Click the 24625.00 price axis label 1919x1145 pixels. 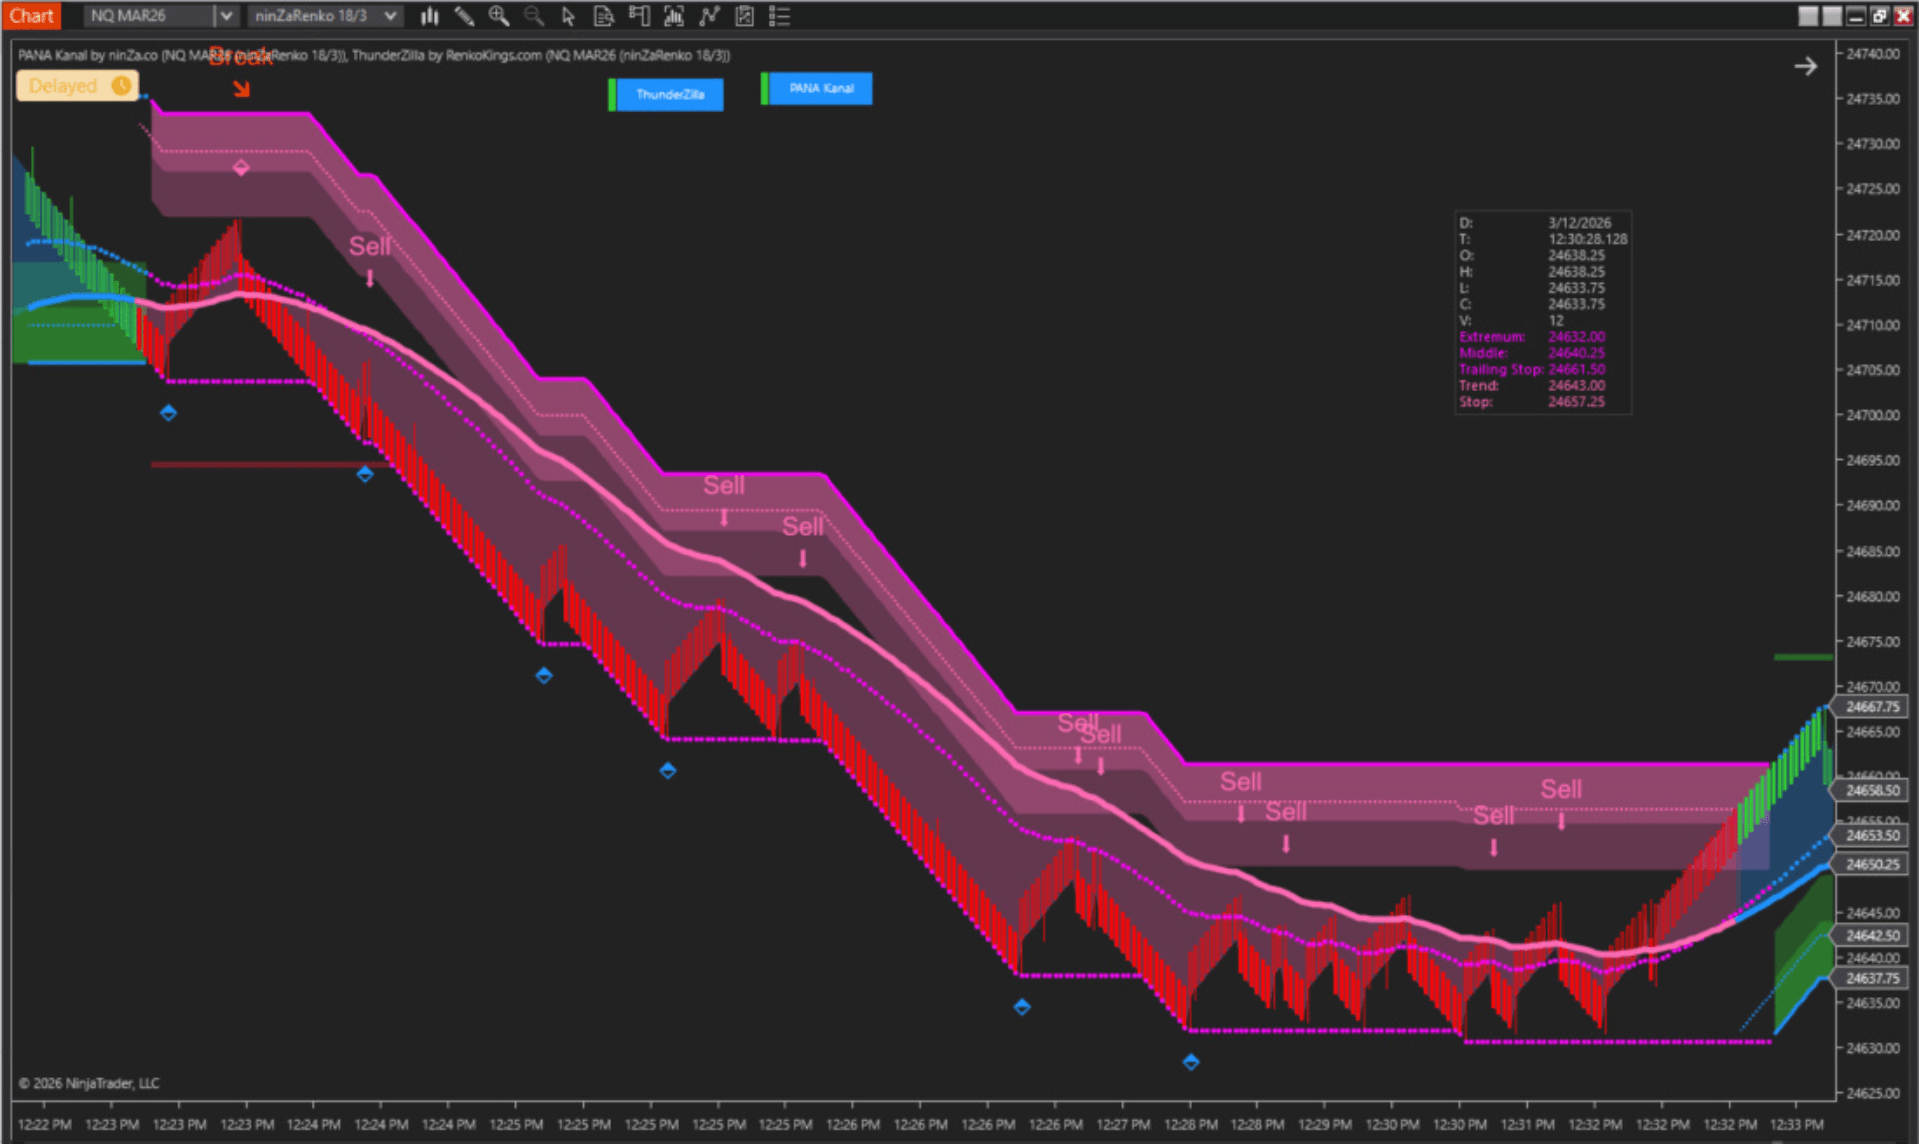tap(1873, 1093)
